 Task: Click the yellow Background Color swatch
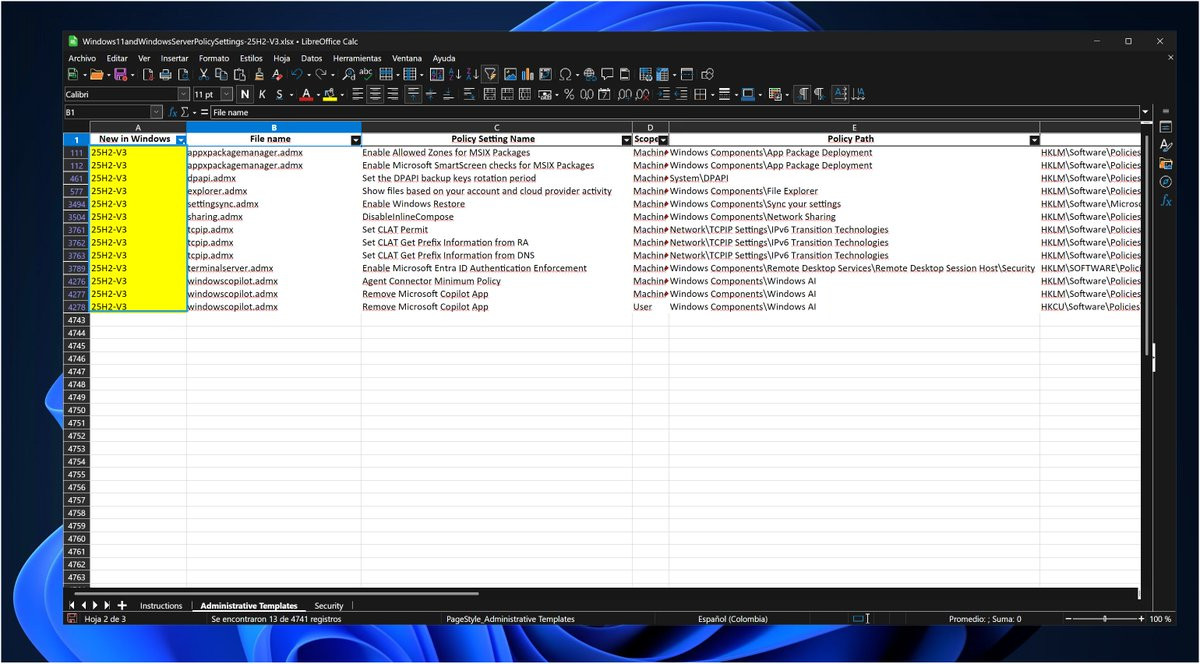329,94
